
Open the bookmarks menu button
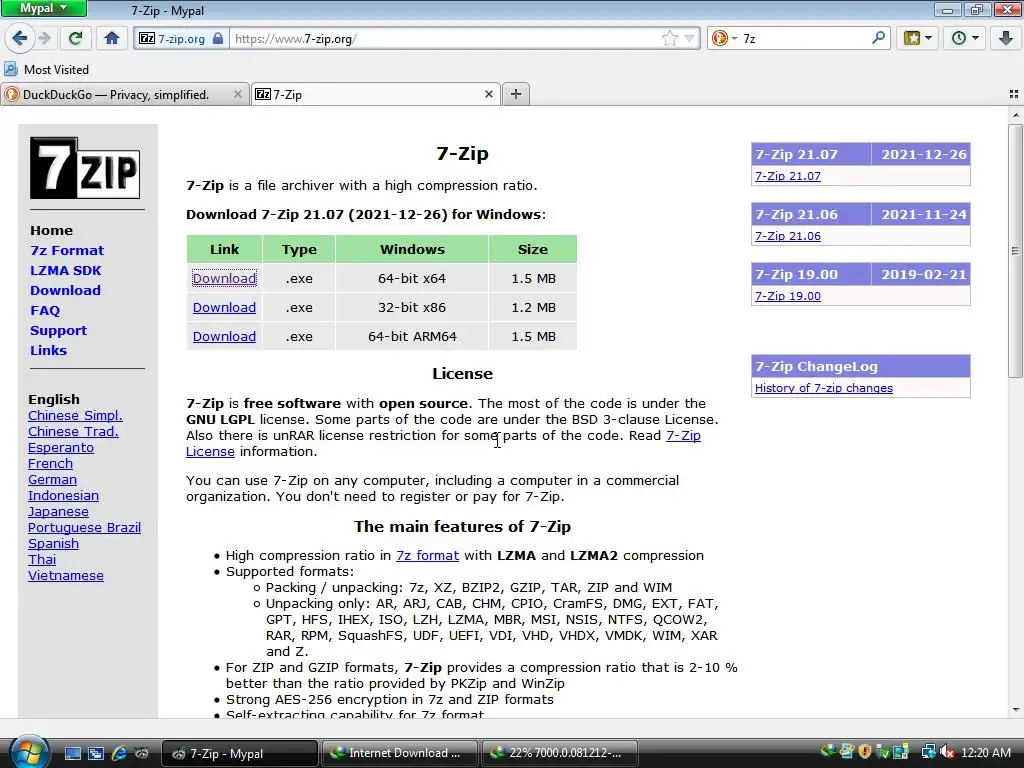pyautogui.click(x=917, y=39)
